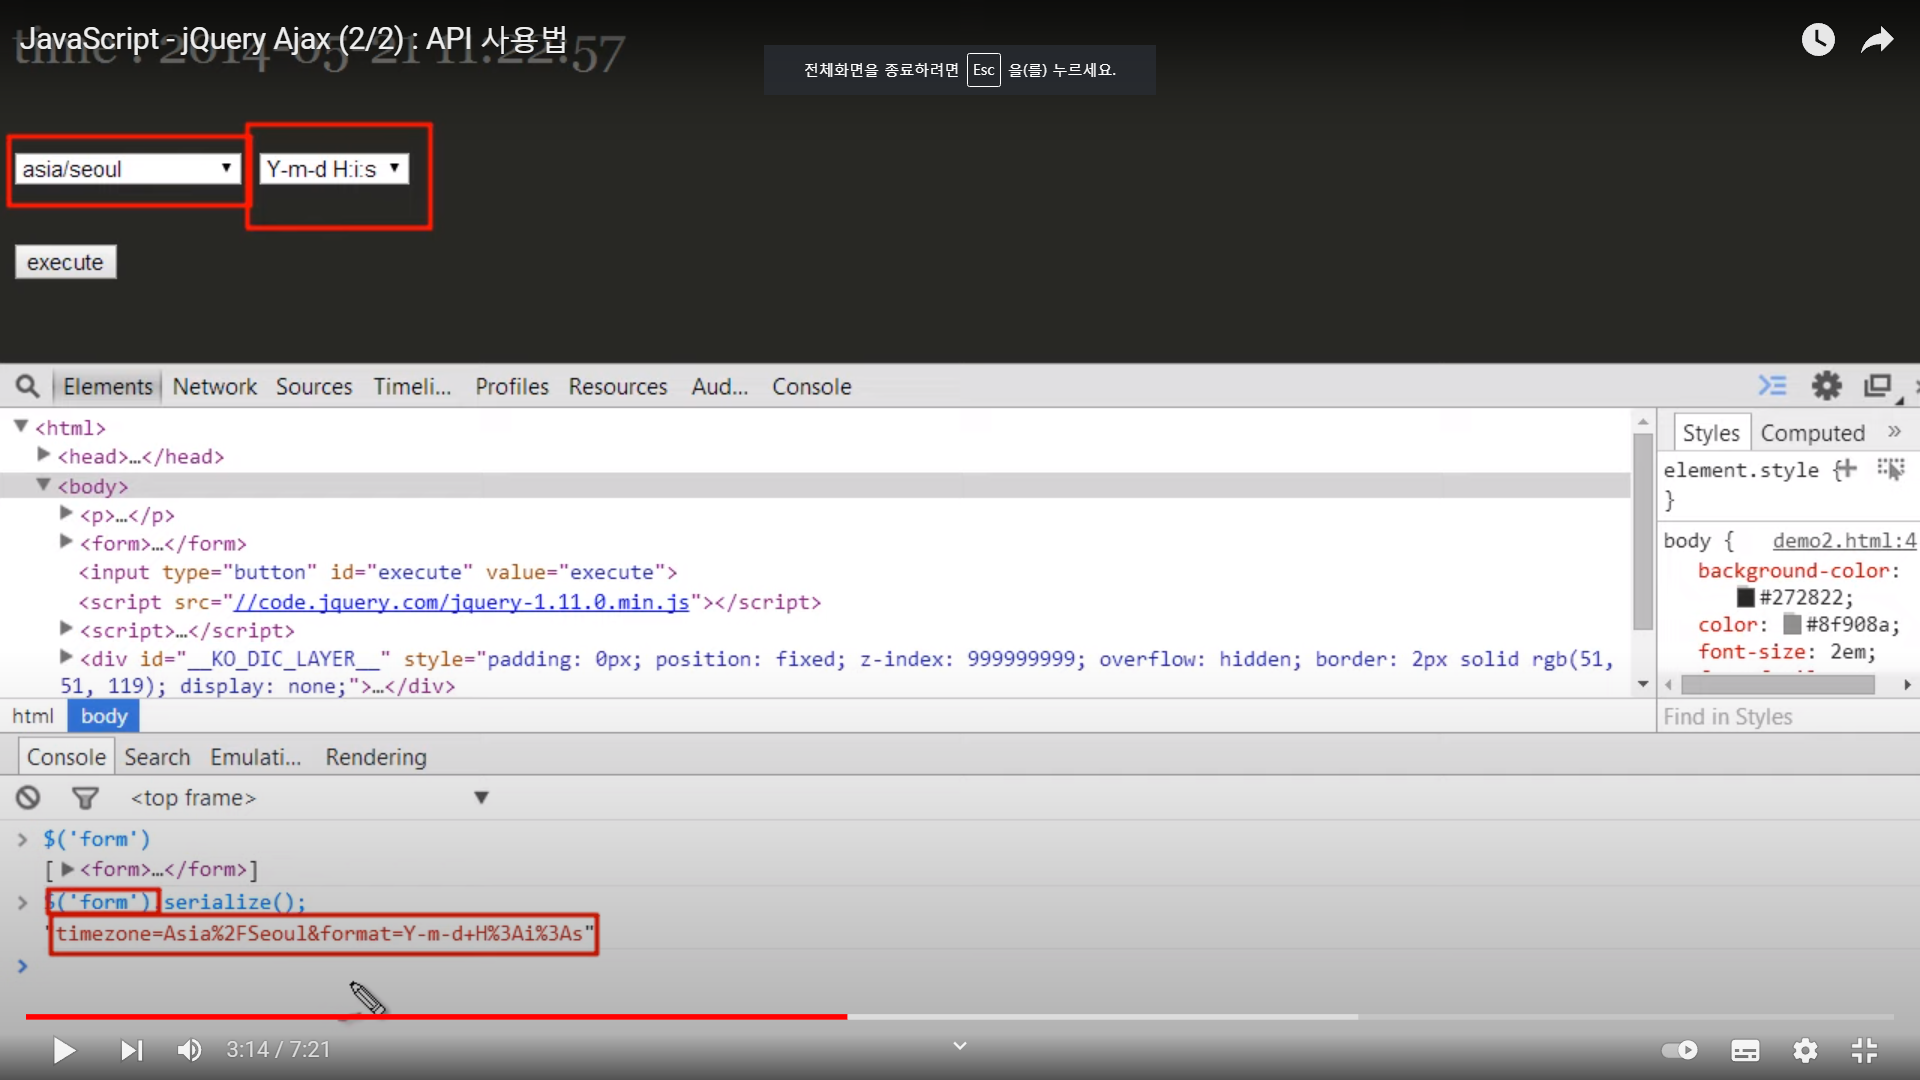Open the DevTools search magnifier
Screen dimensions: 1920x1080
tap(27, 386)
